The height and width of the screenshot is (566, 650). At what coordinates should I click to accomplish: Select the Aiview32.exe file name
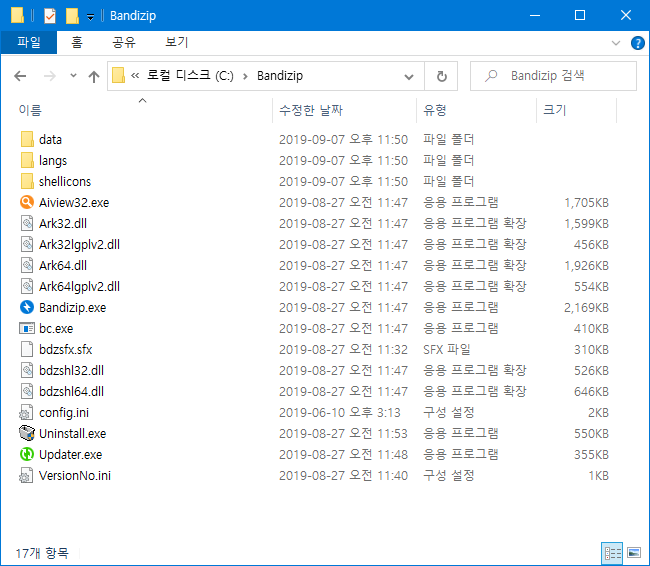click(74, 202)
